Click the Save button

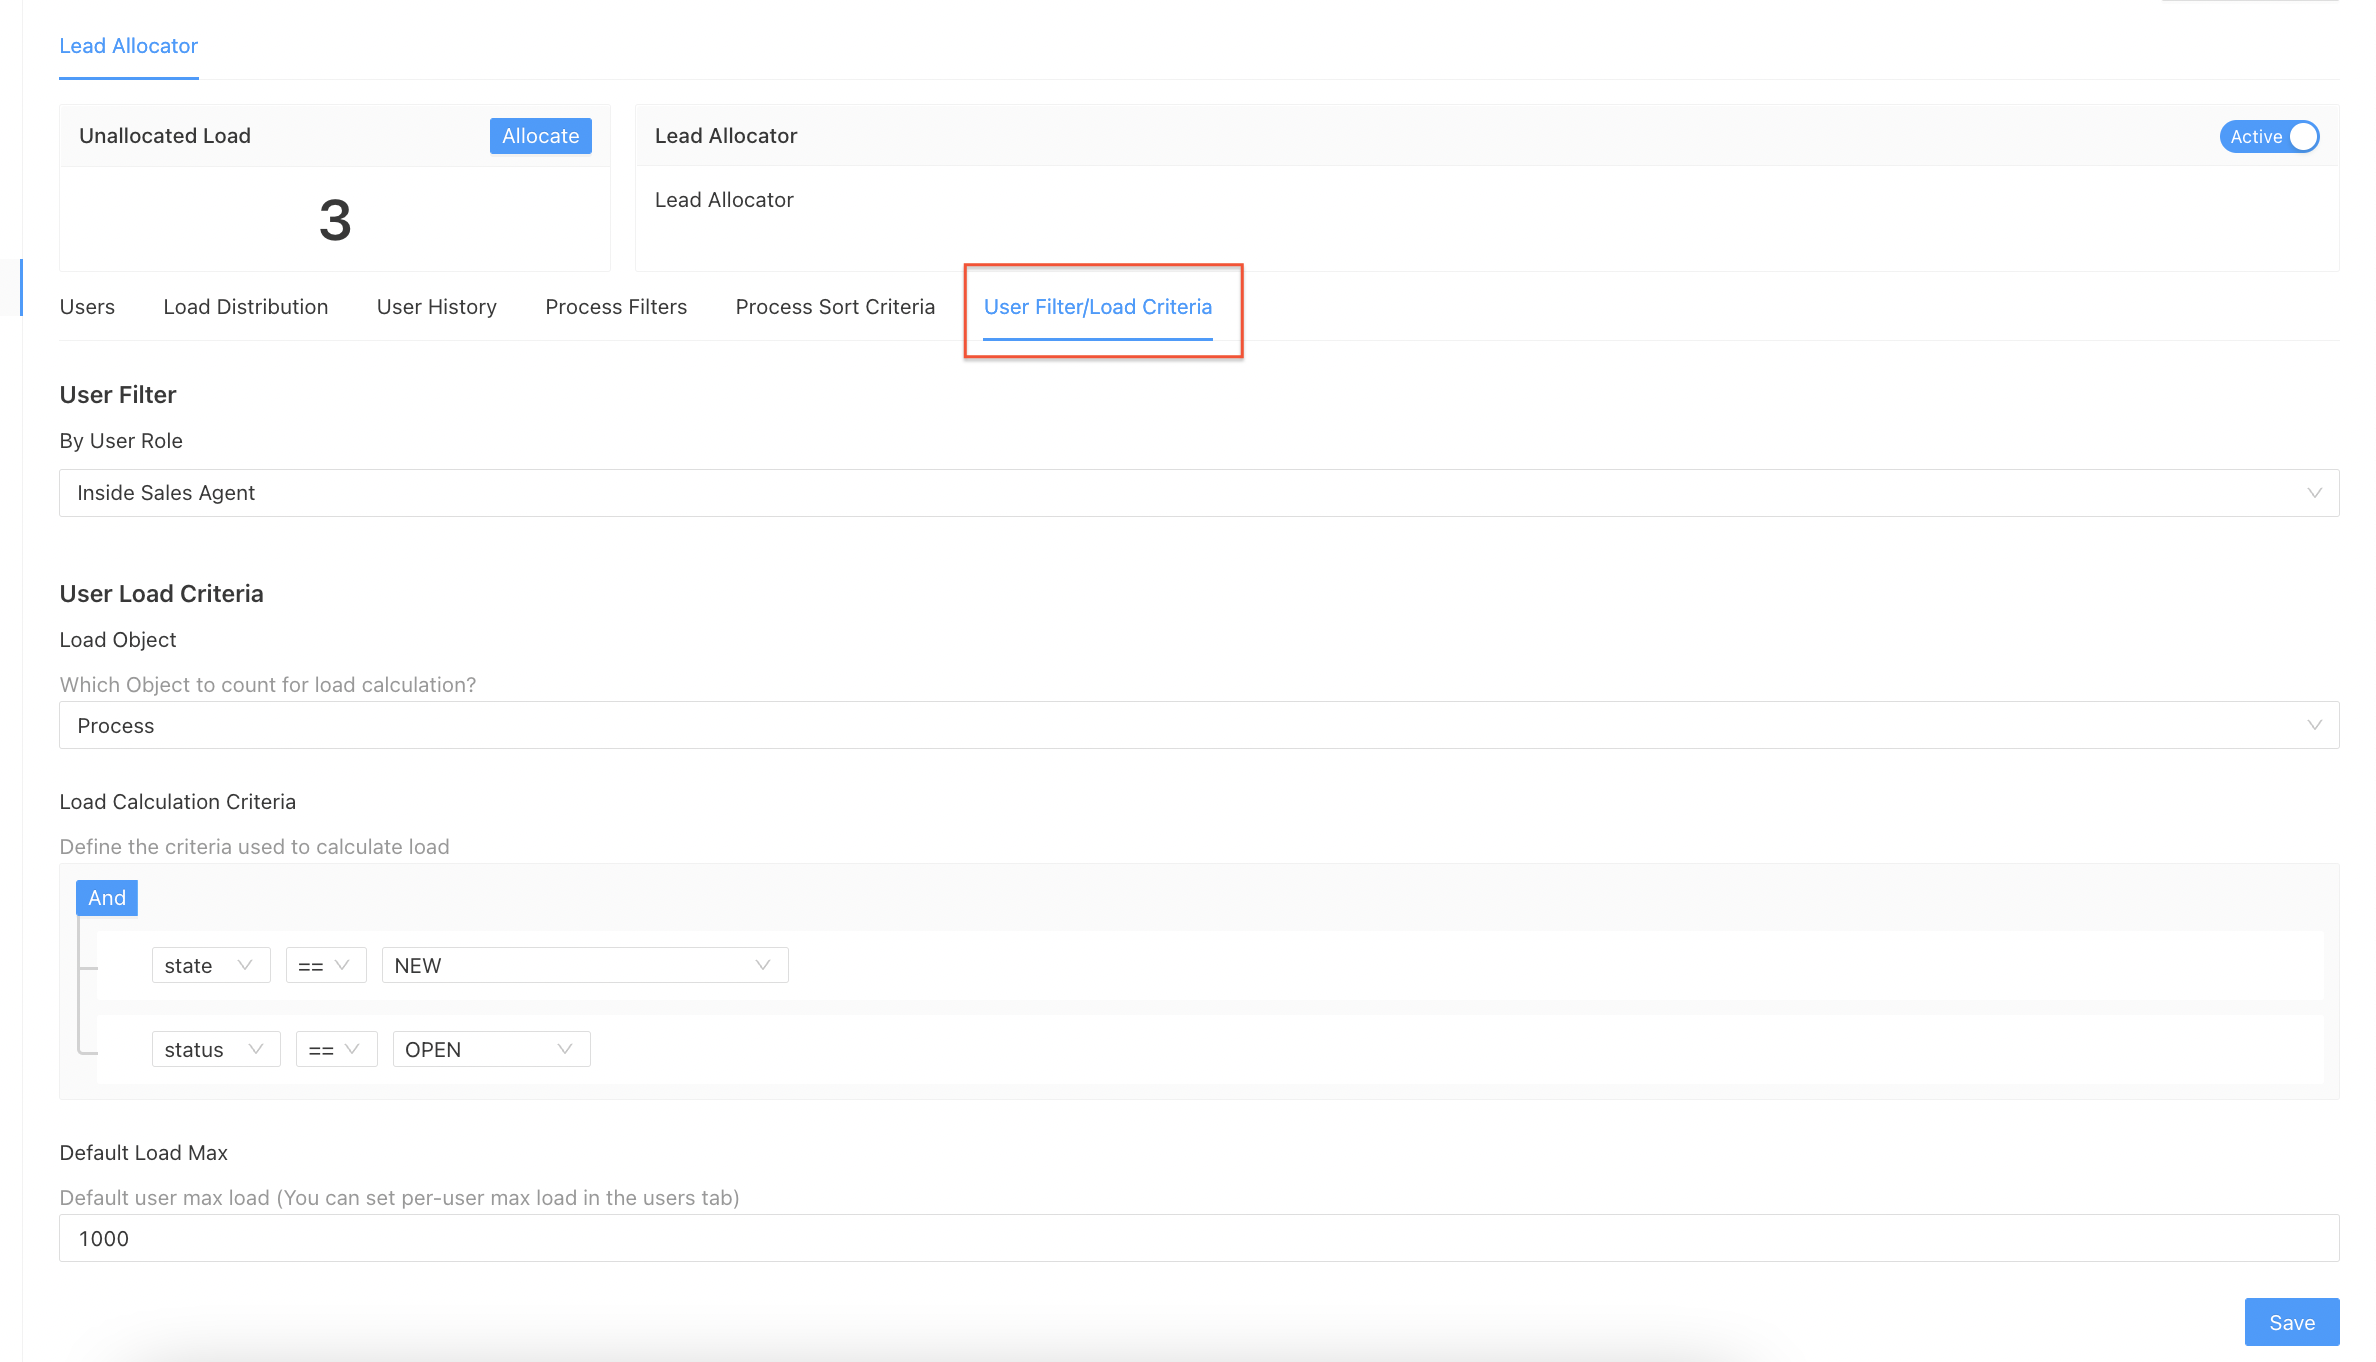2290,1322
